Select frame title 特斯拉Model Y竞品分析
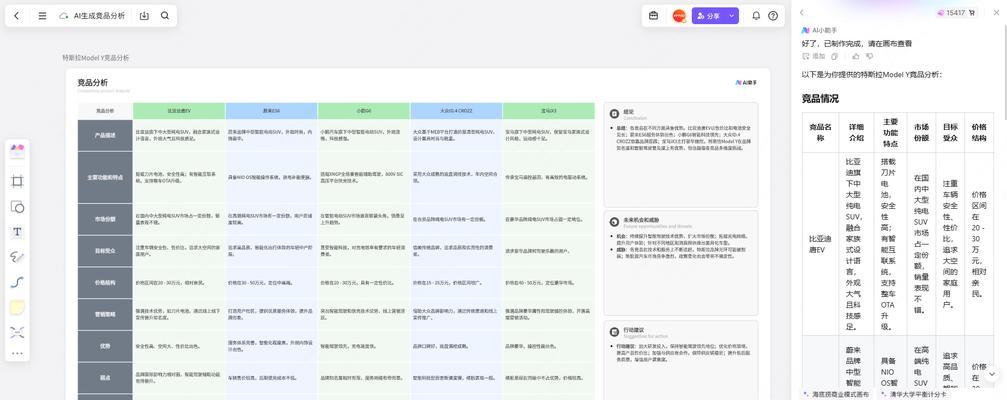 tap(96, 58)
